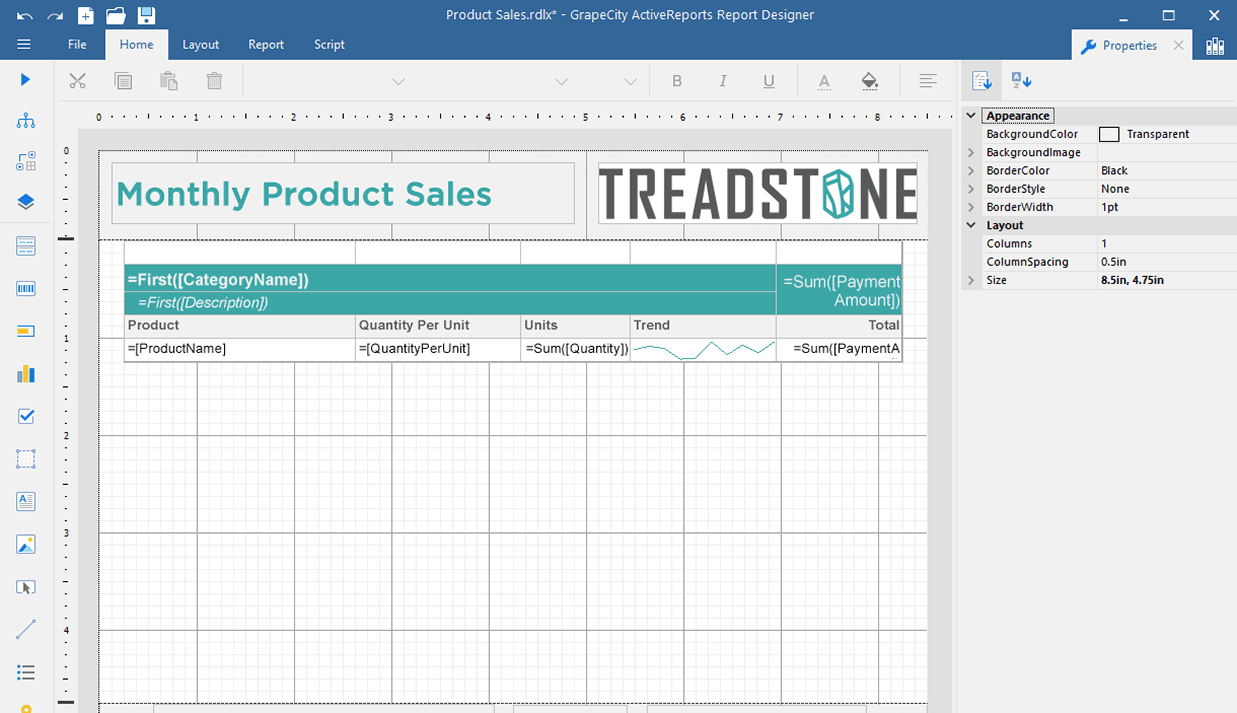This screenshot has width=1237, height=713.
Task: Click the Undo arrow in title bar
Action: (25, 15)
